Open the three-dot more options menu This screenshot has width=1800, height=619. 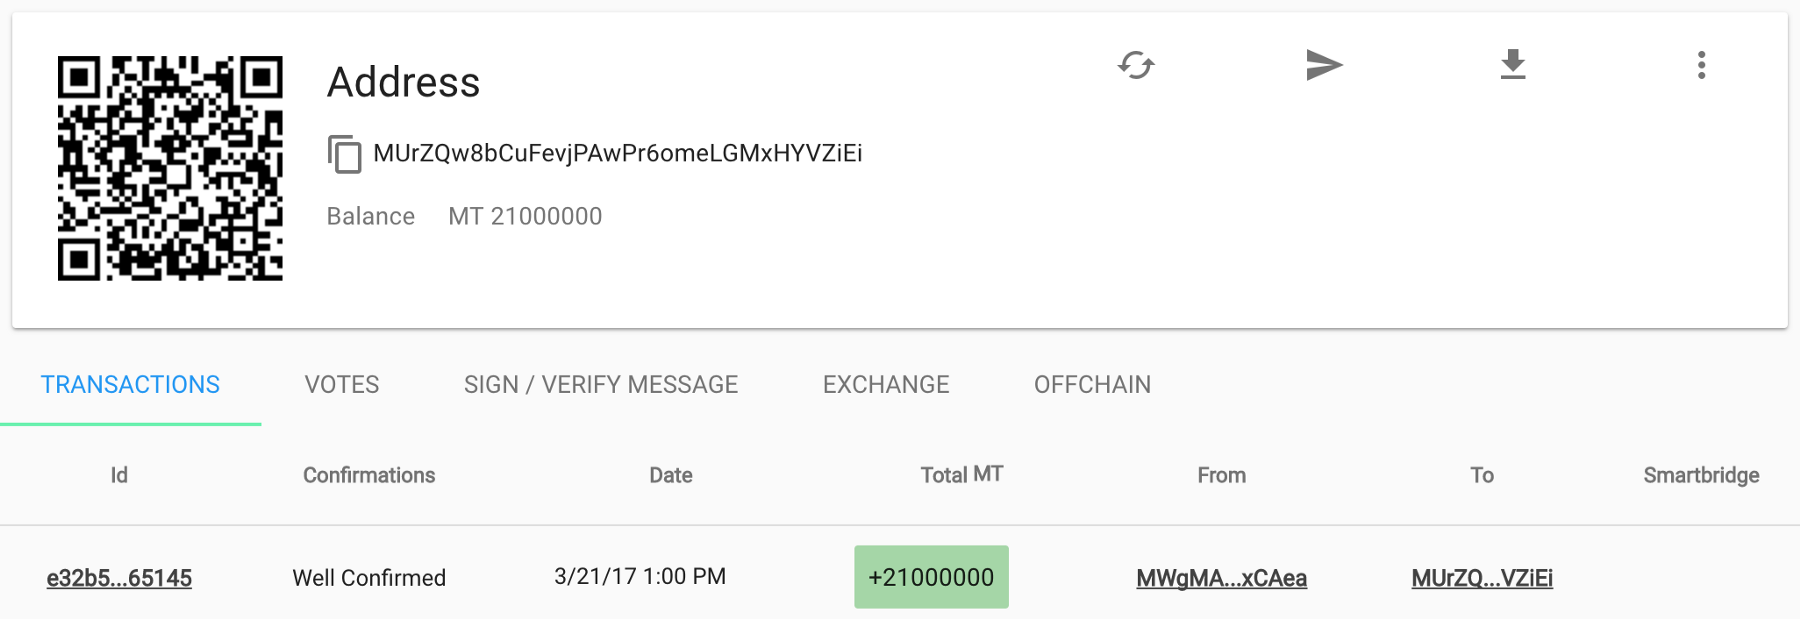[1701, 66]
